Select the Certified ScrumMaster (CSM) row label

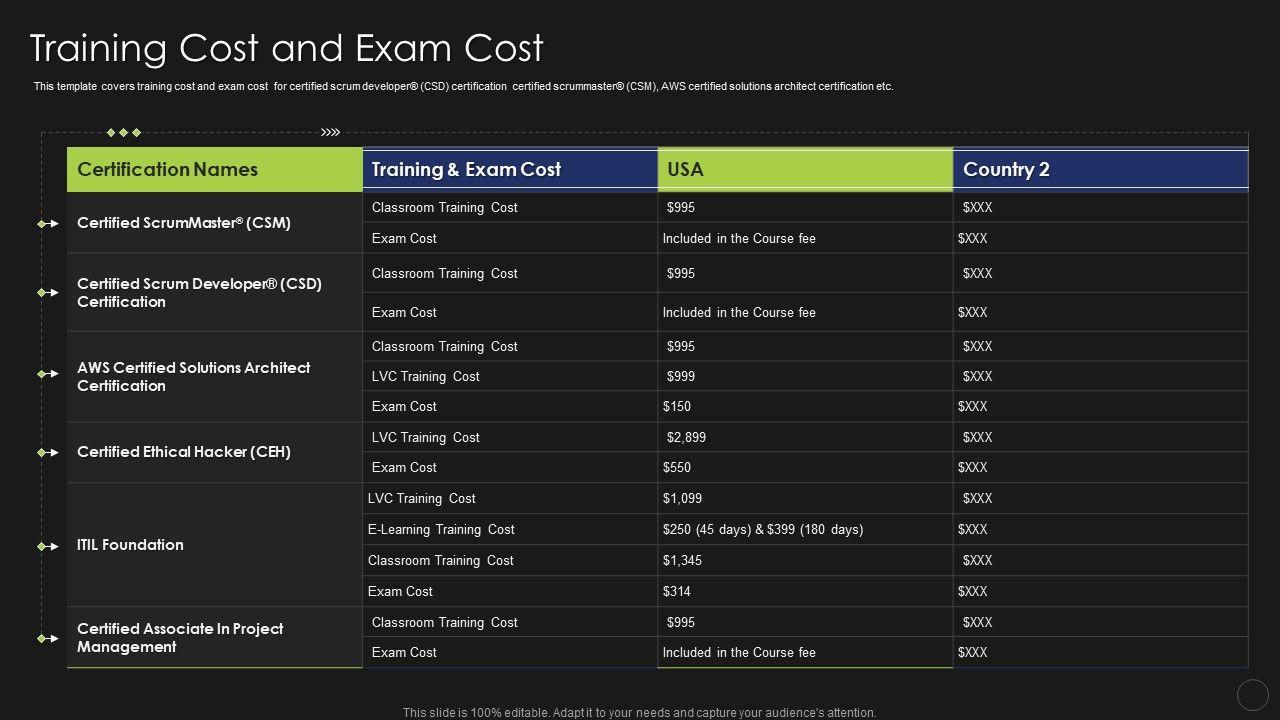coord(184,223)
